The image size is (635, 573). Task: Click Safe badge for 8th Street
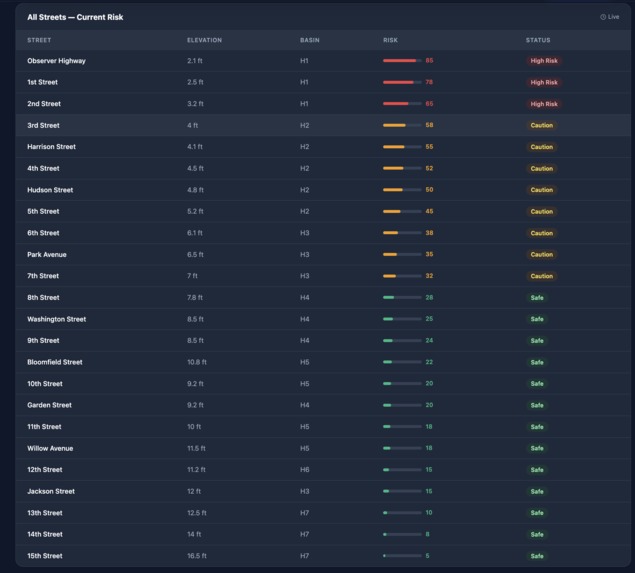click(537, 298)
